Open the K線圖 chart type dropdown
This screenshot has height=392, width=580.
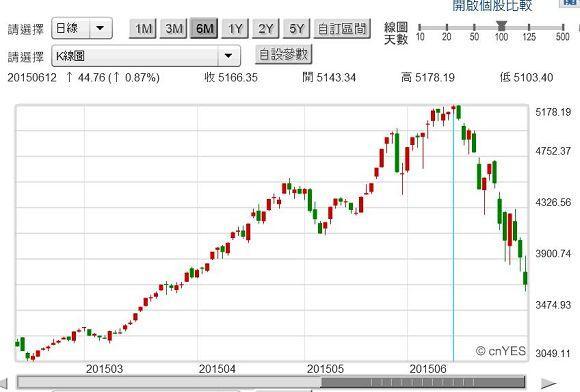coord(146,56)
